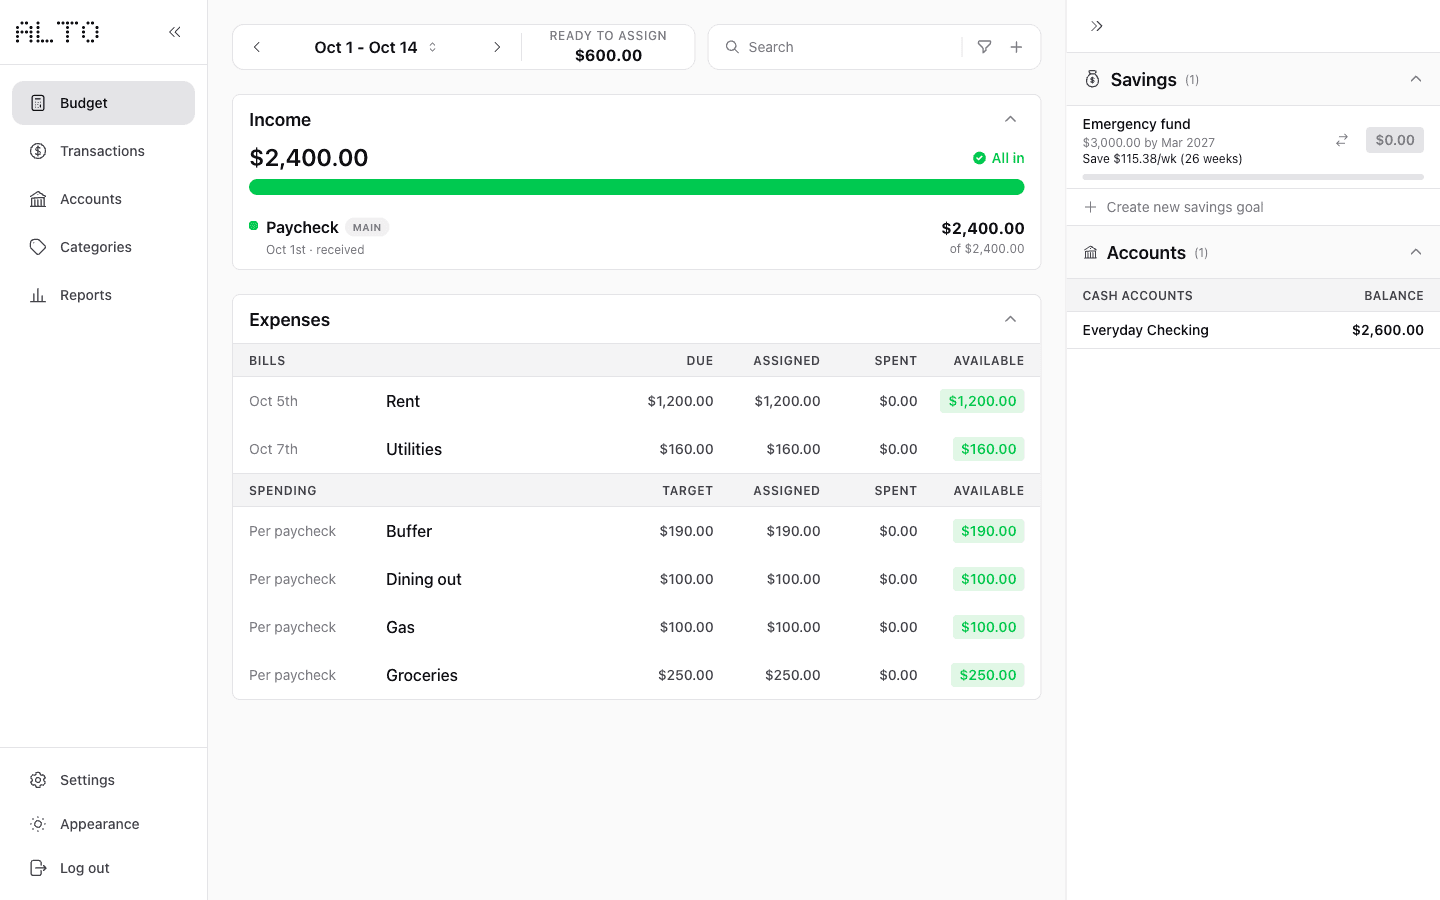Open Transactions in the sidebar
This screenshot has width=1440, height=900.
point(103,151)
